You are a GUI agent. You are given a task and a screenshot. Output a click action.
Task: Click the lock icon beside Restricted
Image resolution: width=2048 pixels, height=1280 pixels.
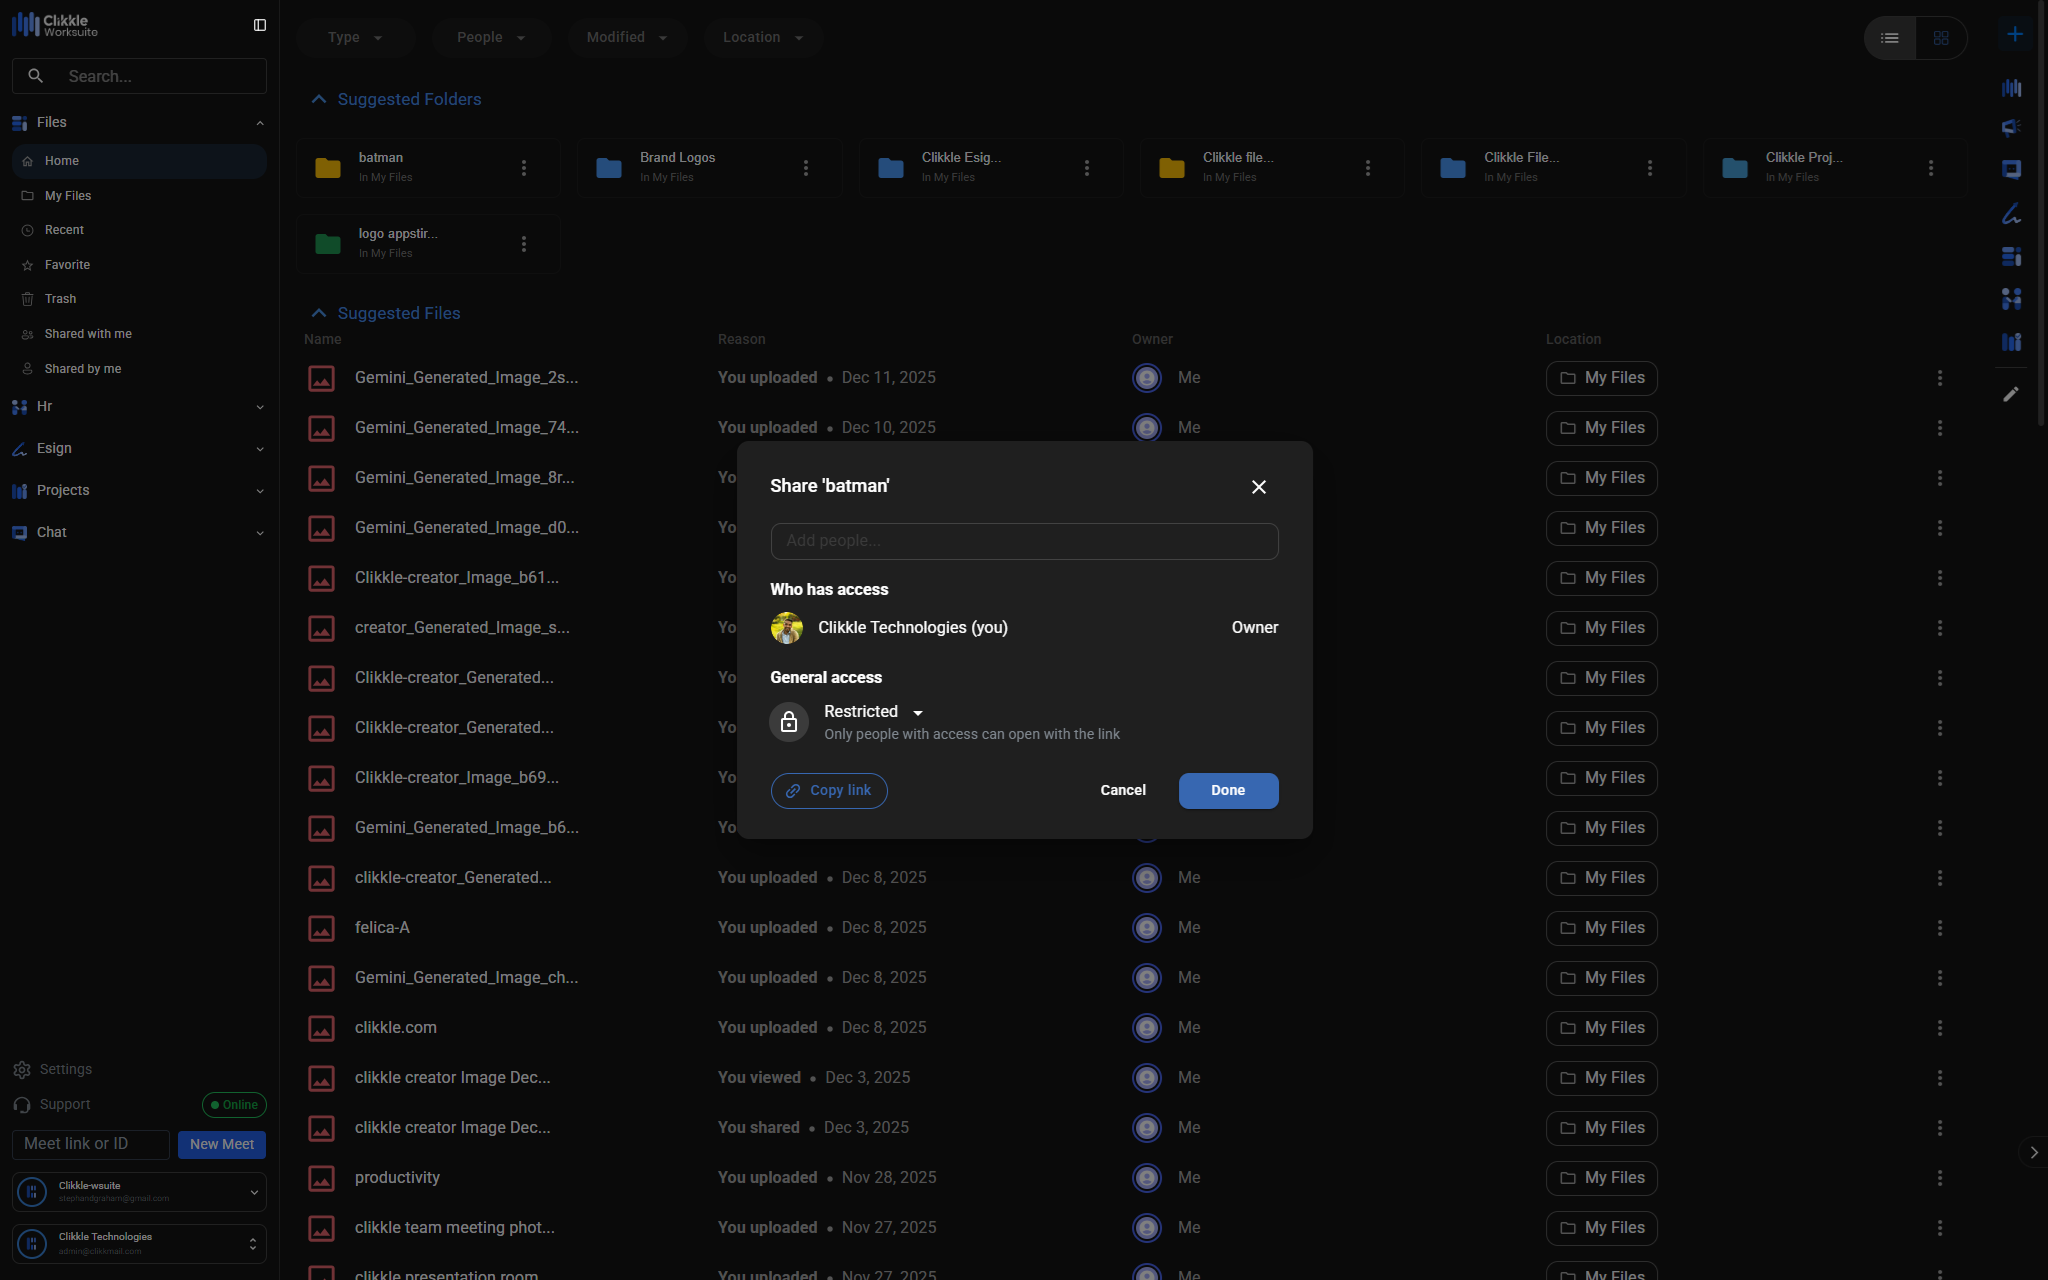pos(789,722)
